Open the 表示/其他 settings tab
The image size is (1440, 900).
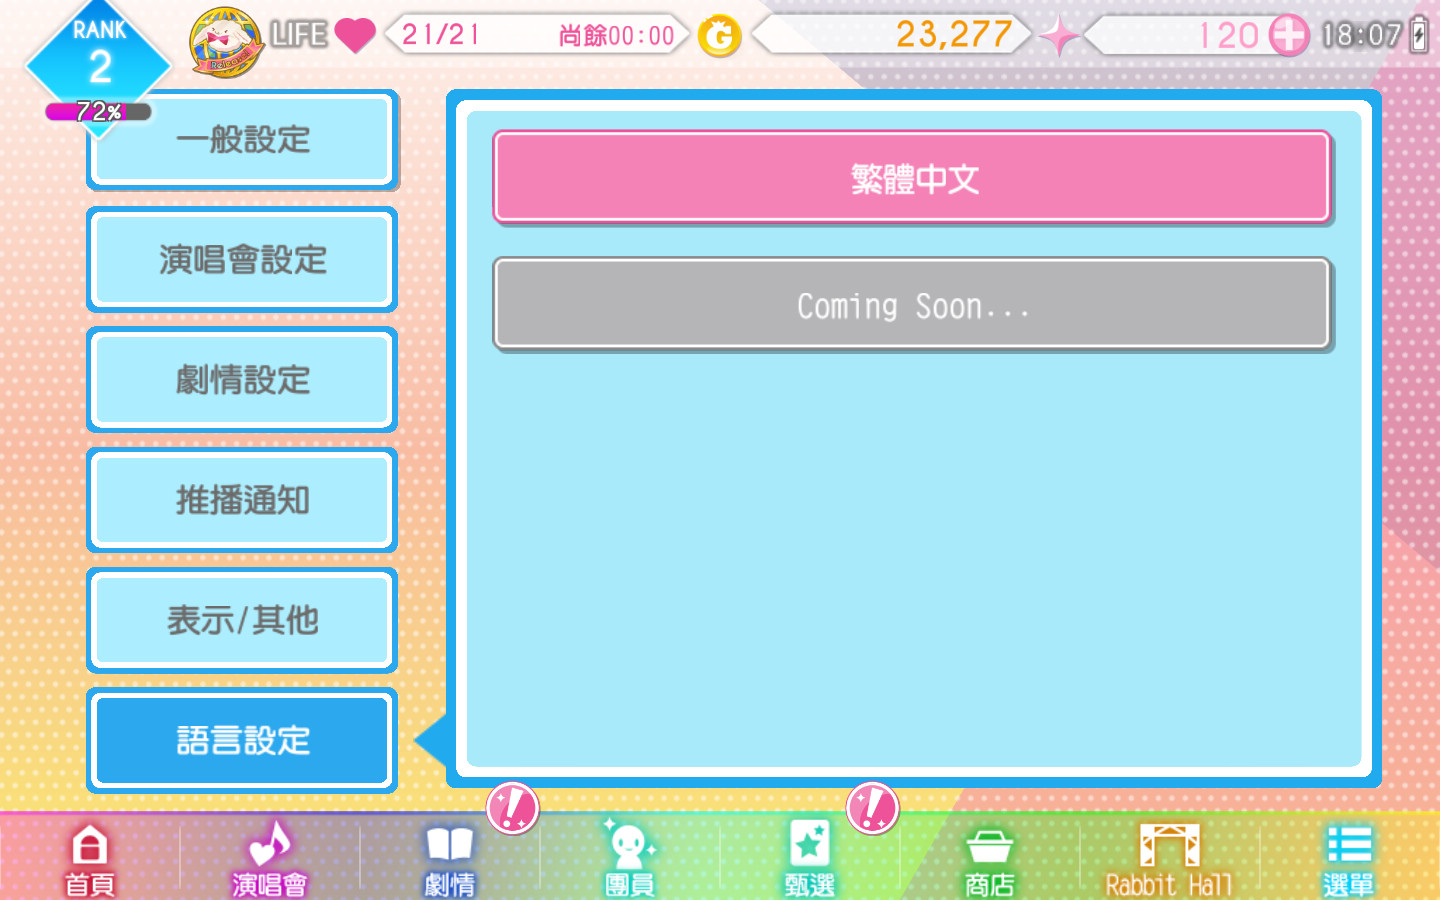(x=243, y=620)
